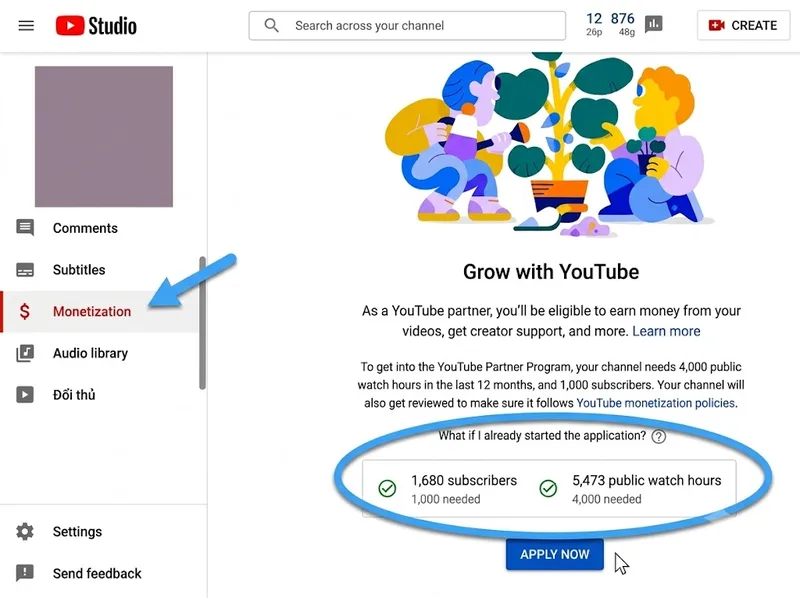Click the APPLY NOW button

pyautogui.click(x=555, y=554)
